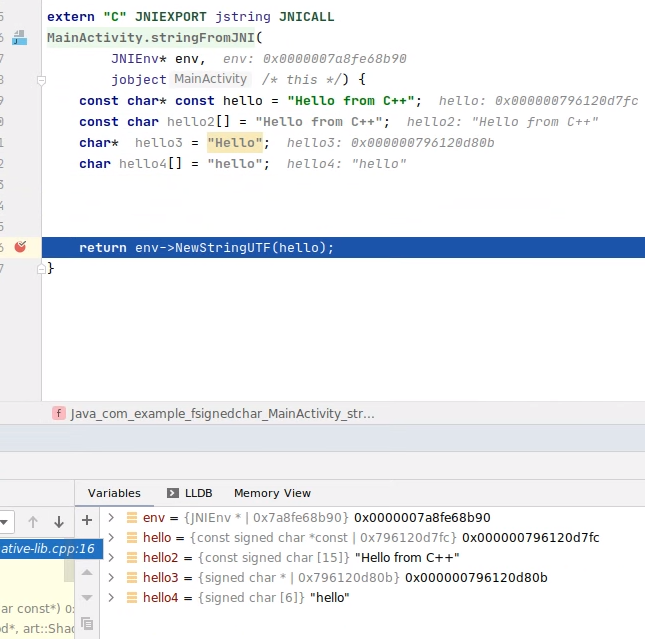Expand the hello2 array variable

click(x=112, y=557)
